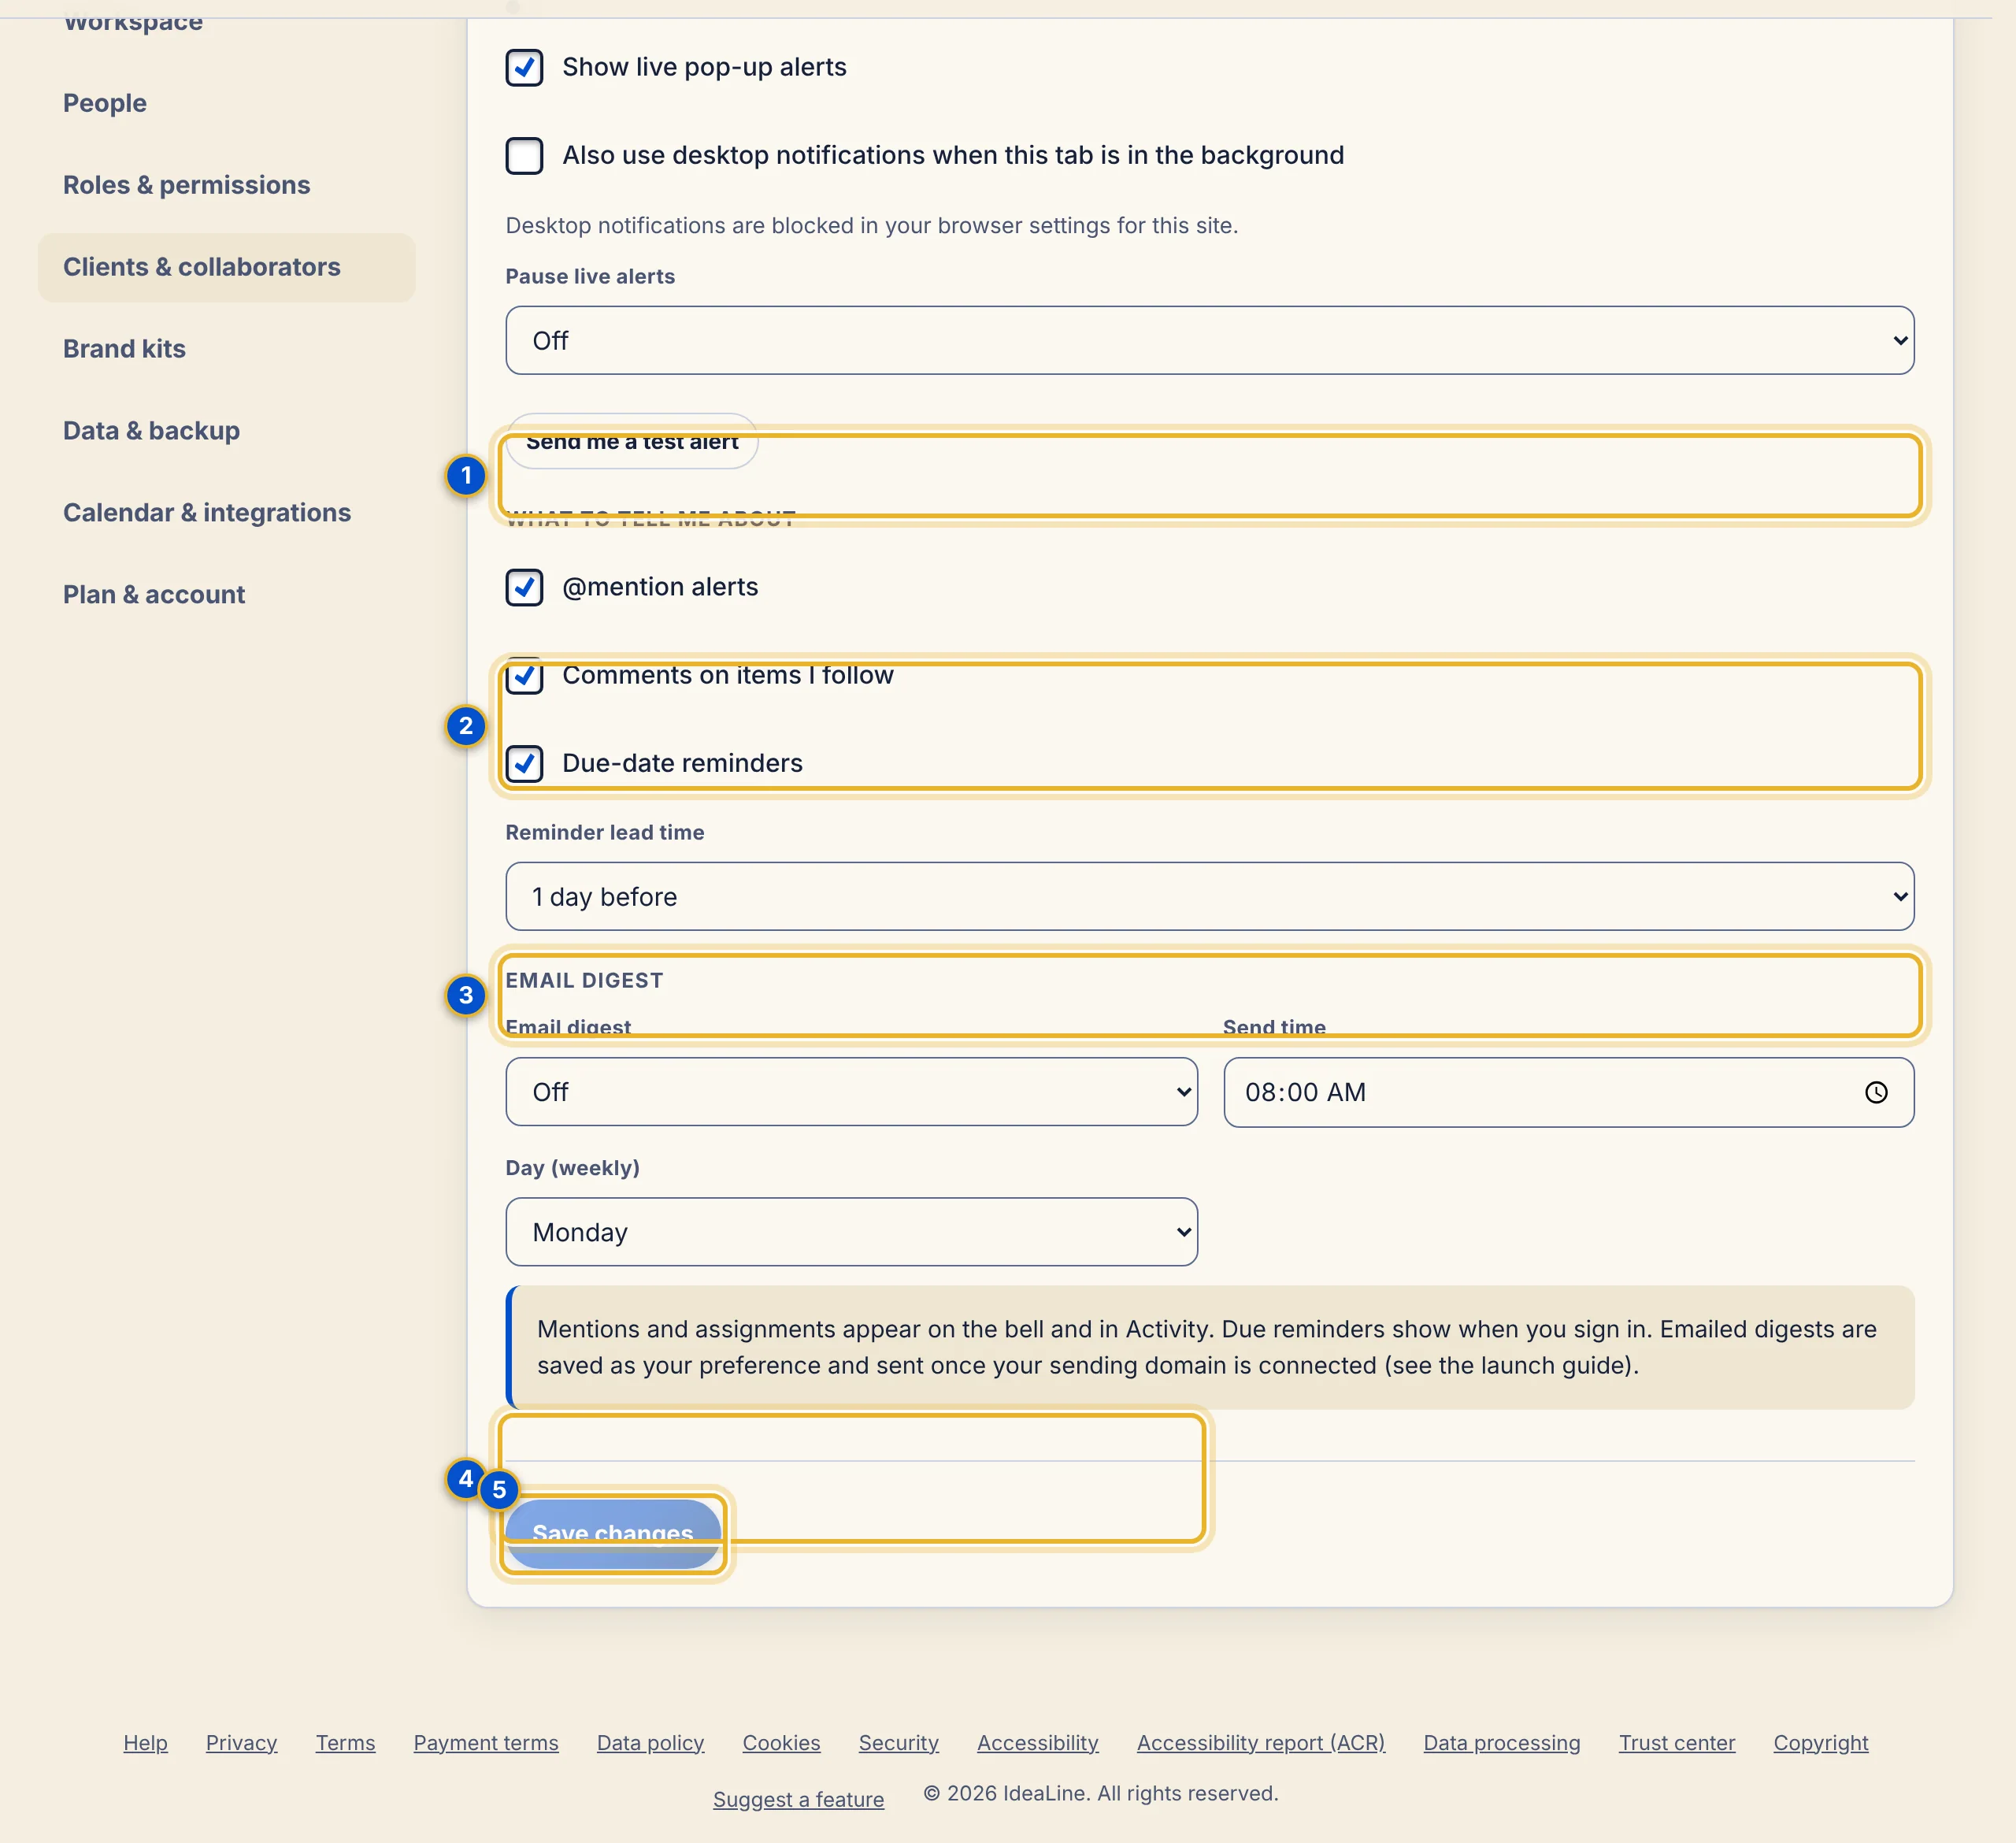Open the Accessibility report (ACR) link
Viewport: 2016px width, 1843px height.
coord(1260,1743)
